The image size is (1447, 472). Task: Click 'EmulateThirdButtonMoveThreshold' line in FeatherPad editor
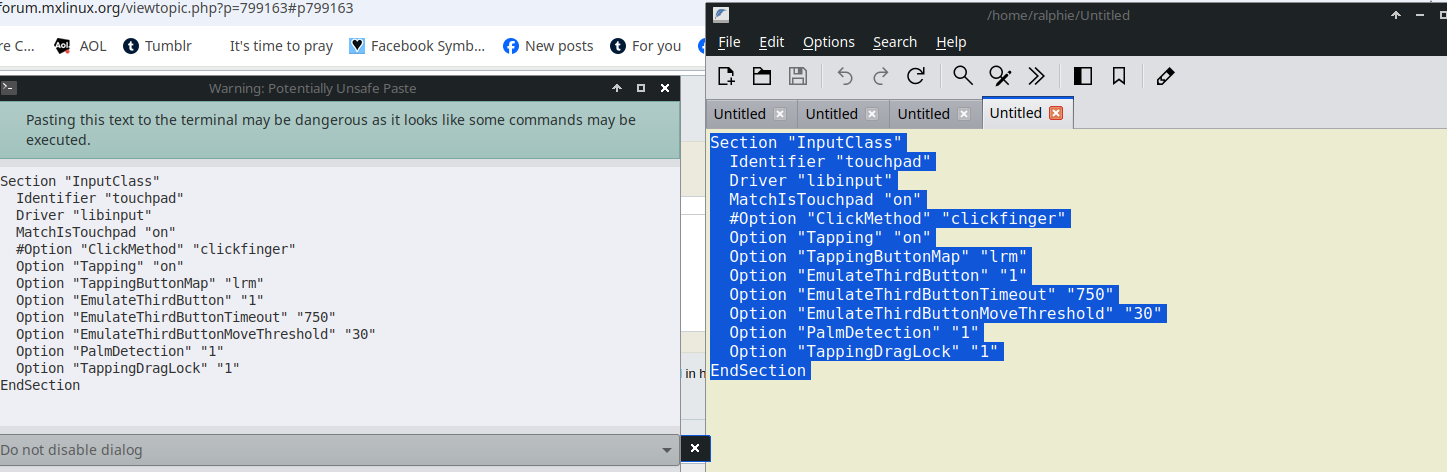pyautogui.click(x=946, y=313)
